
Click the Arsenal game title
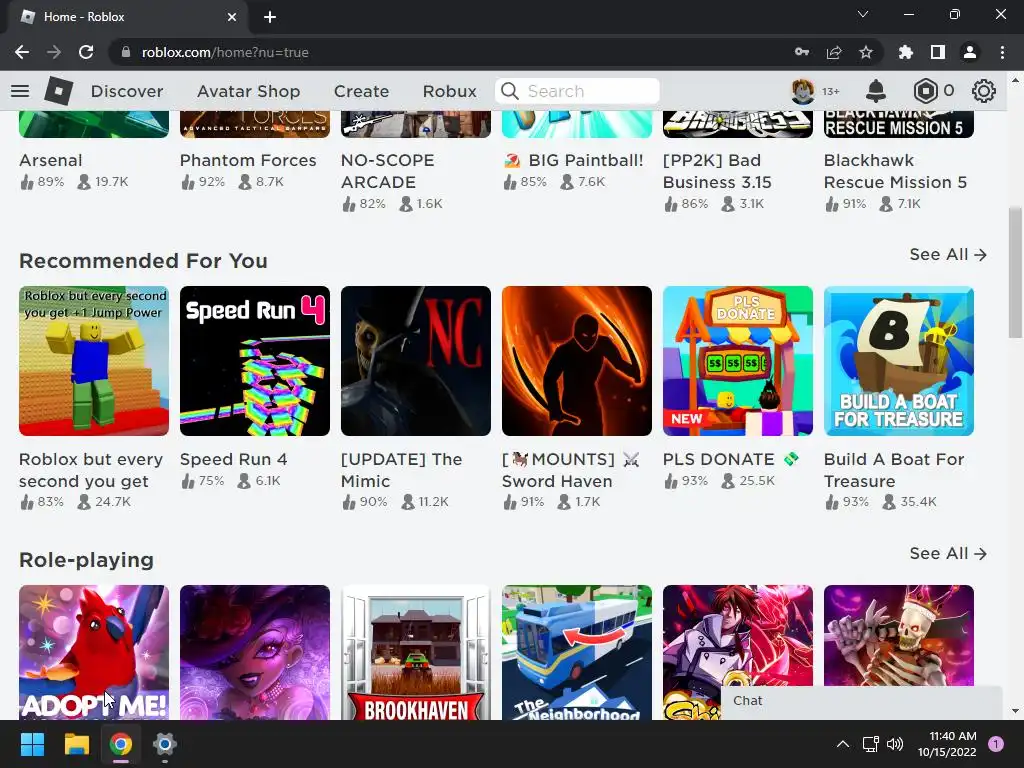[51, 160]
